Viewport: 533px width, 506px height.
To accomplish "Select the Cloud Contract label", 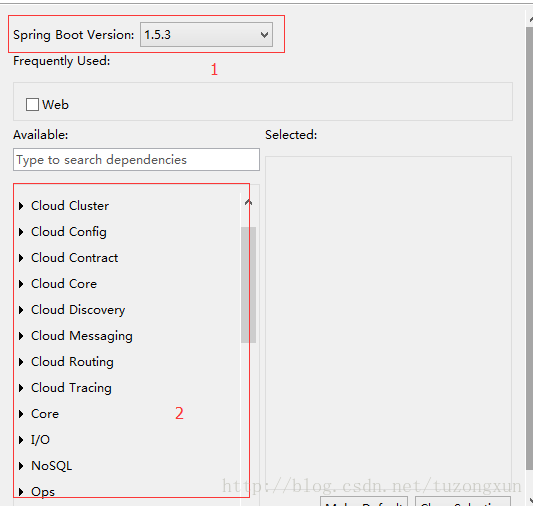I will pyautogui.click(x=74, y=258).
